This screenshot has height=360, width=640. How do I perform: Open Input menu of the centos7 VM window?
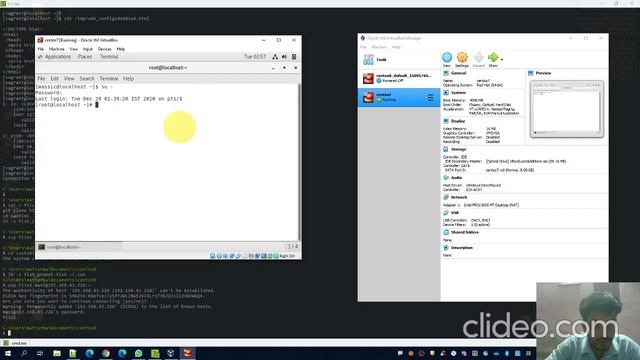coord(88,49)
